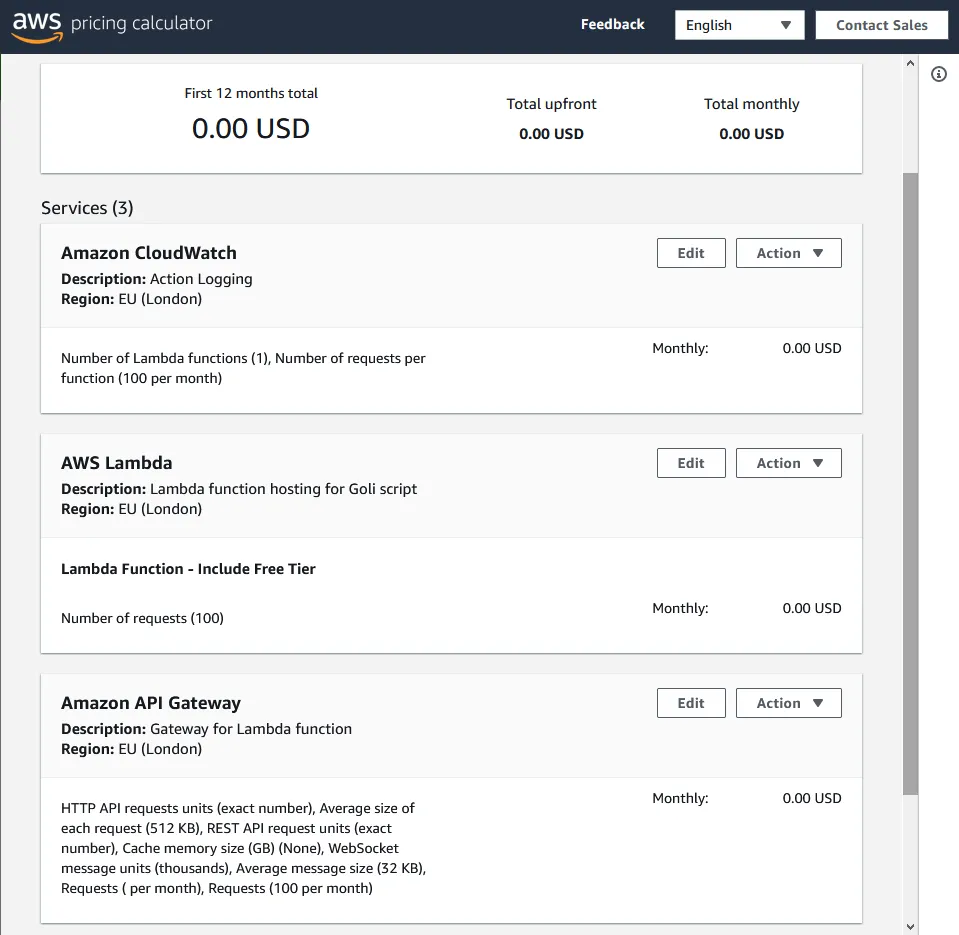Click the scrollbar down arrow

pos(909,926)
